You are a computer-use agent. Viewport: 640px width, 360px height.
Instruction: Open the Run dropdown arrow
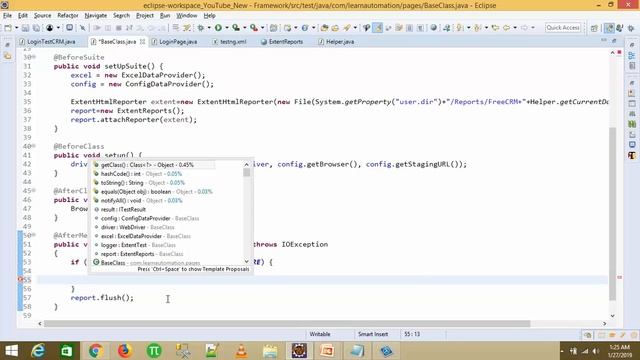click(227, 28)
